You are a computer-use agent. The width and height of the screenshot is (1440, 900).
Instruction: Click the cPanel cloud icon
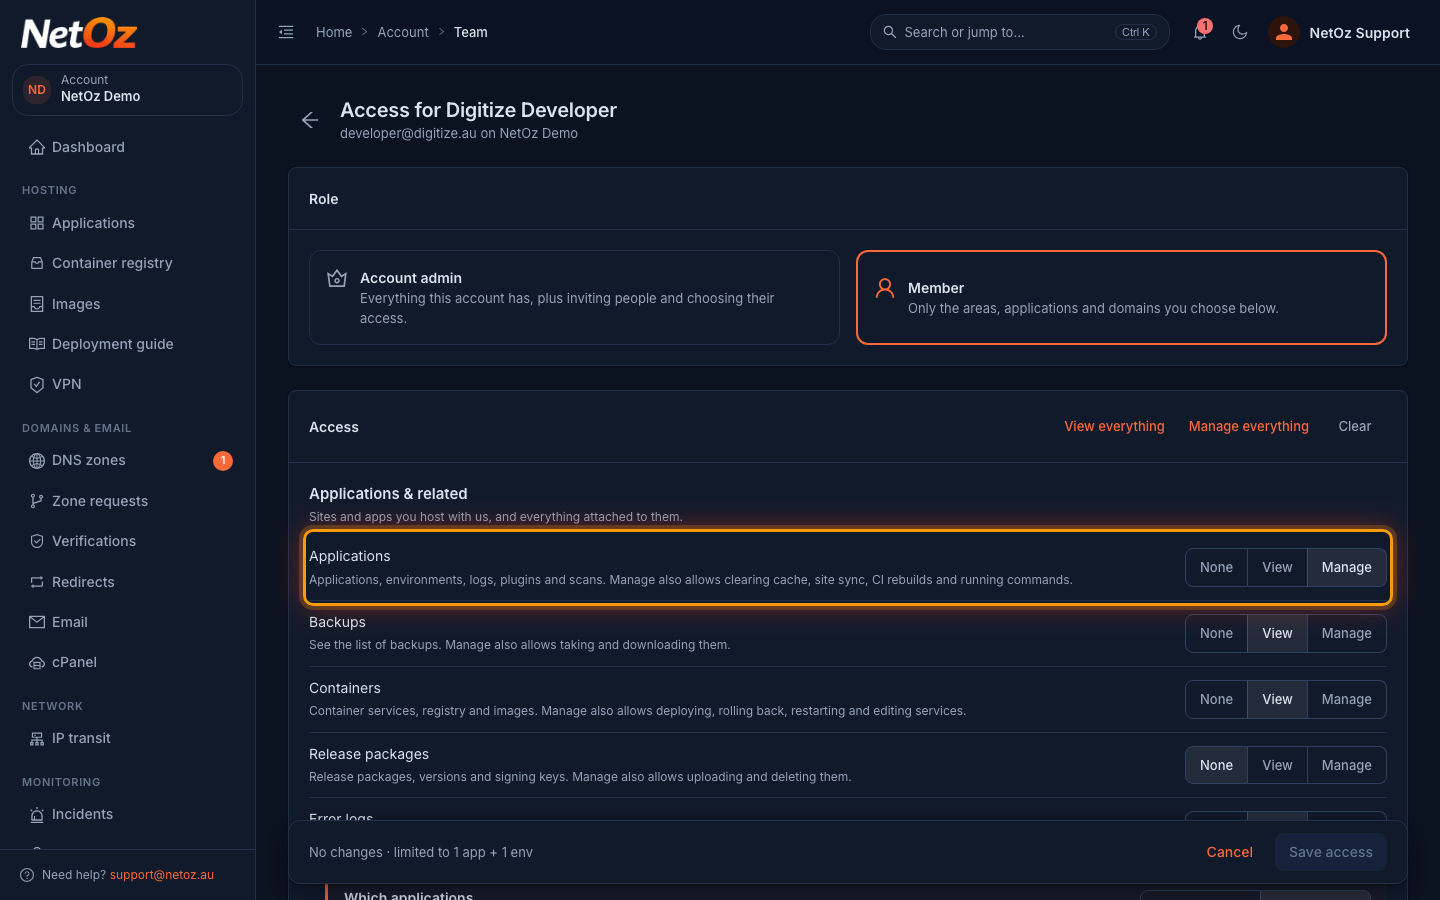click(x=37, y=662)
